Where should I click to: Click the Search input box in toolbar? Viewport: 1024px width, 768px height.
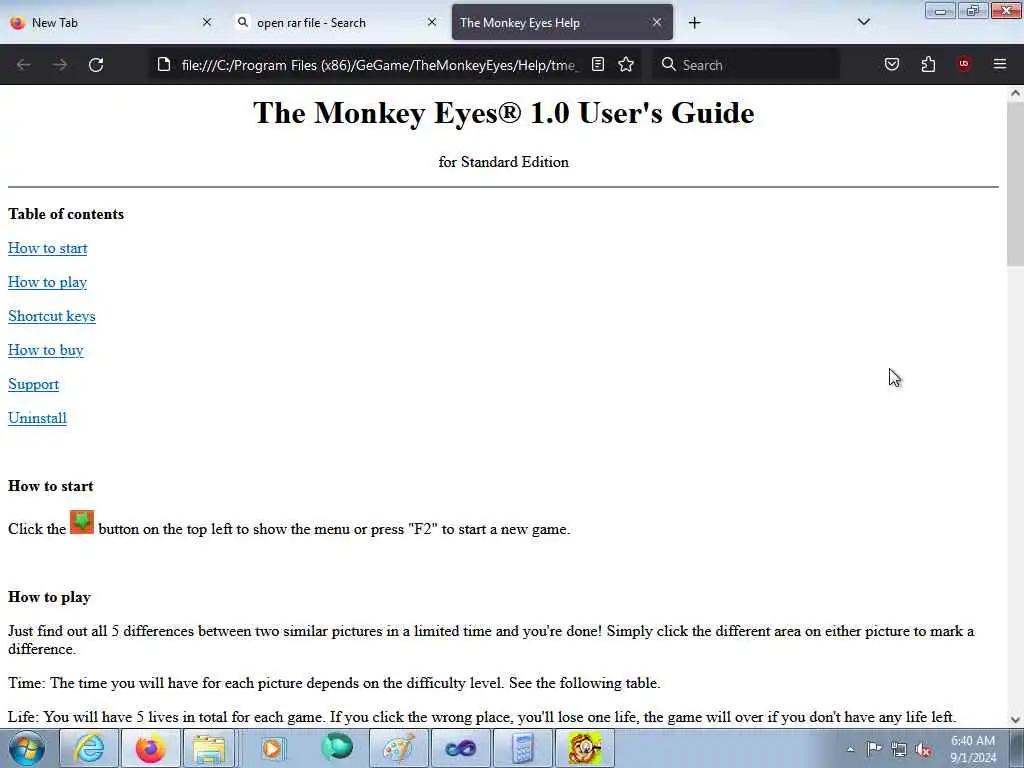746,65
